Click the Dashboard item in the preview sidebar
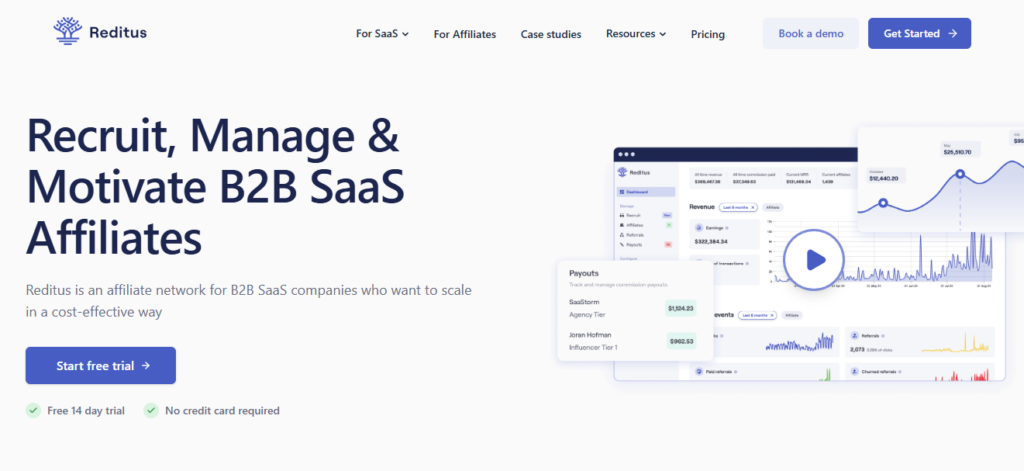Screen dimensions: 1024x471 point(646,191)
